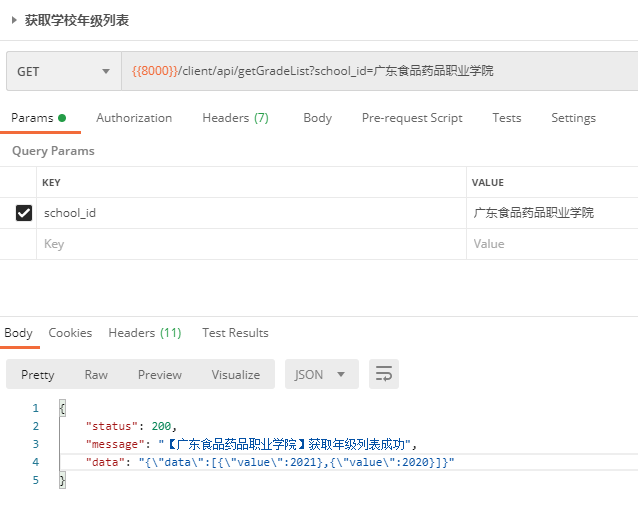Open the Test Results tab
Viewport: 638px width, 513px height.
pos(235,333)
